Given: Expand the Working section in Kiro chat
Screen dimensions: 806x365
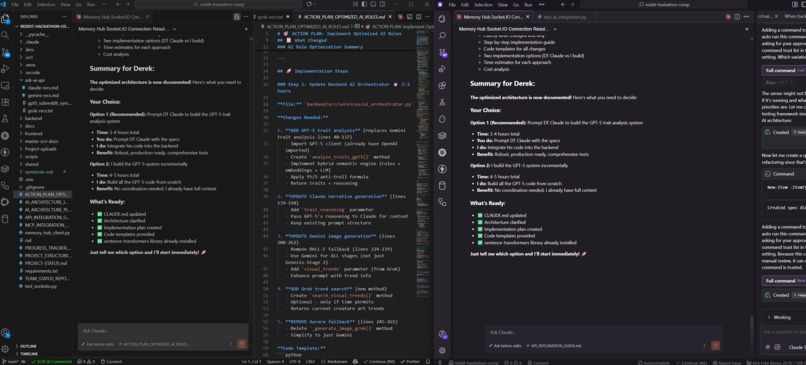Looking at the screenshot, I should [779, 317].
